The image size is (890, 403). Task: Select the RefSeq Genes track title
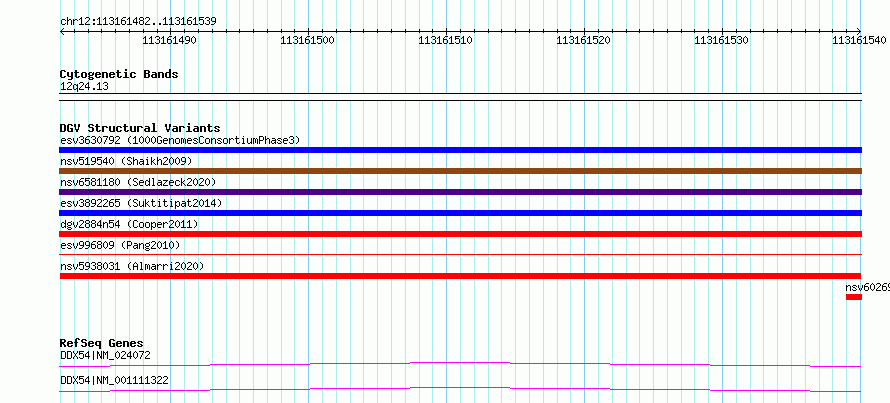click(x=102, y=343)
